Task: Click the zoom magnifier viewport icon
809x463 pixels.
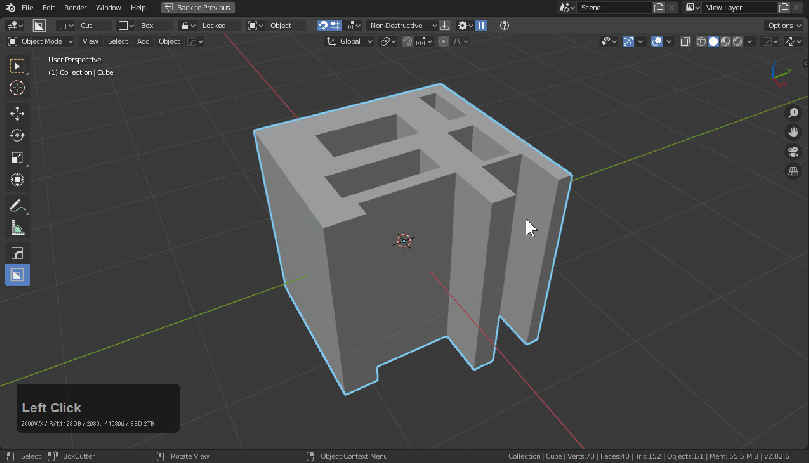Action: point(793,114)
